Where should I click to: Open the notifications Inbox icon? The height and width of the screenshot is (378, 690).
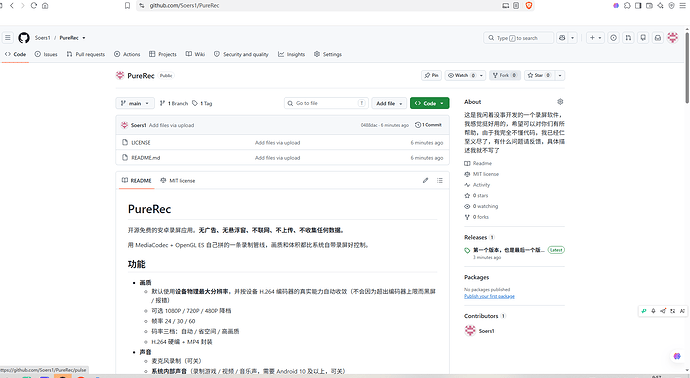(658, 38)
